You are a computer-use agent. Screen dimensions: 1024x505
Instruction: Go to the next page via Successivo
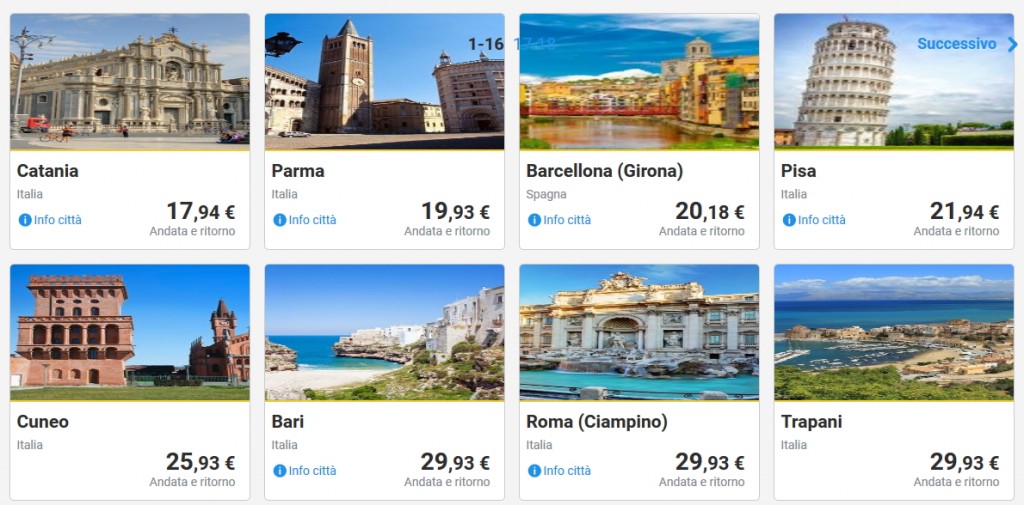pos(956,44)
